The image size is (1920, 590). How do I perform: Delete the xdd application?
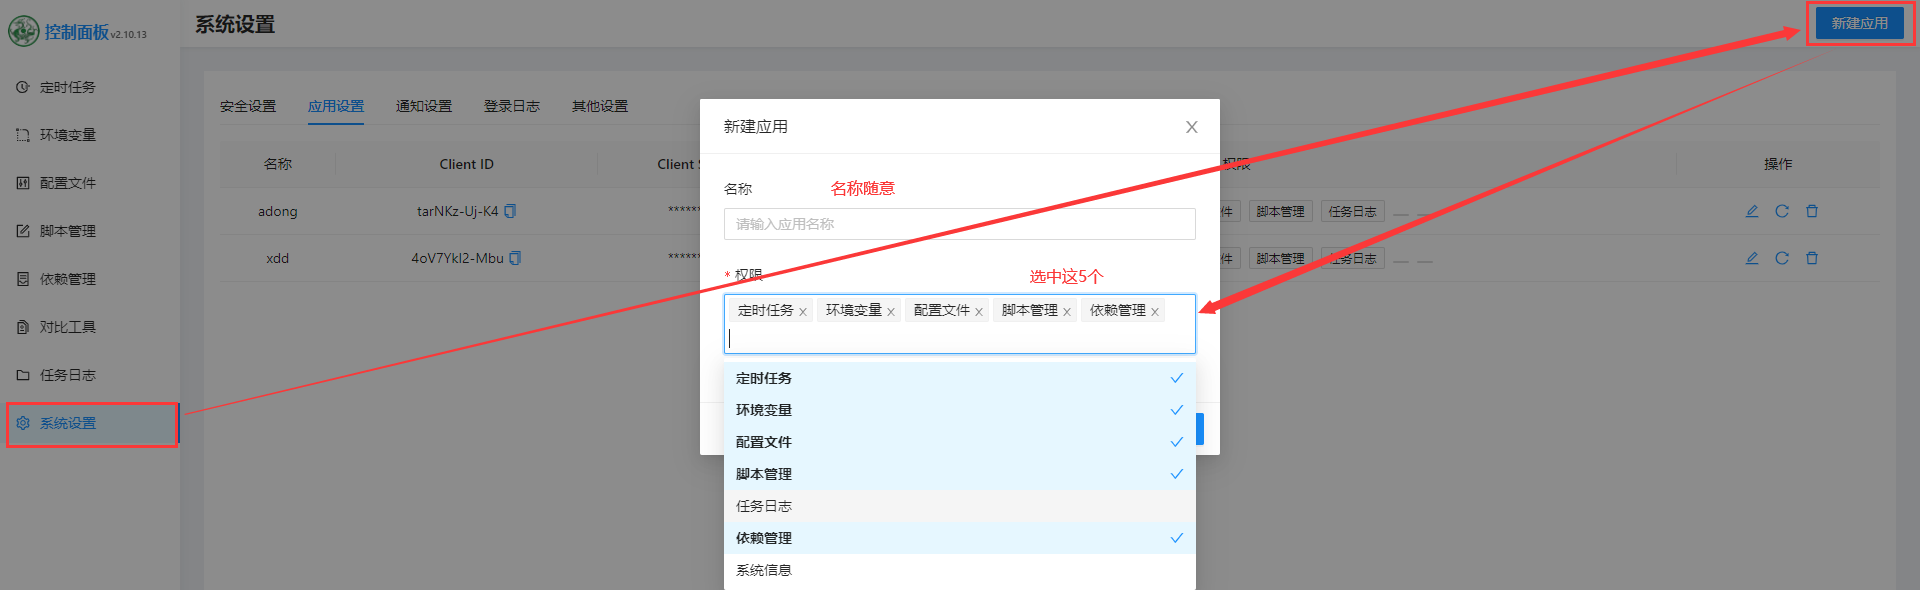(1812, 258)
